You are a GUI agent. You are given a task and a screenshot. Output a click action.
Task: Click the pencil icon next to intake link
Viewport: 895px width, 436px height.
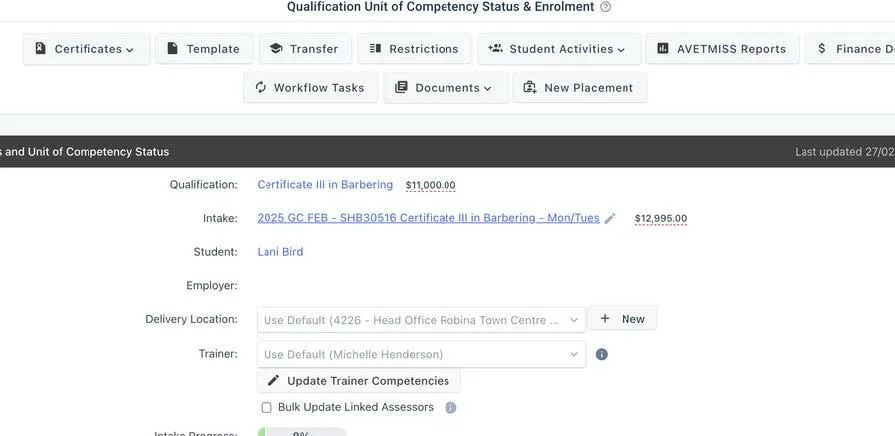[610, 219]
